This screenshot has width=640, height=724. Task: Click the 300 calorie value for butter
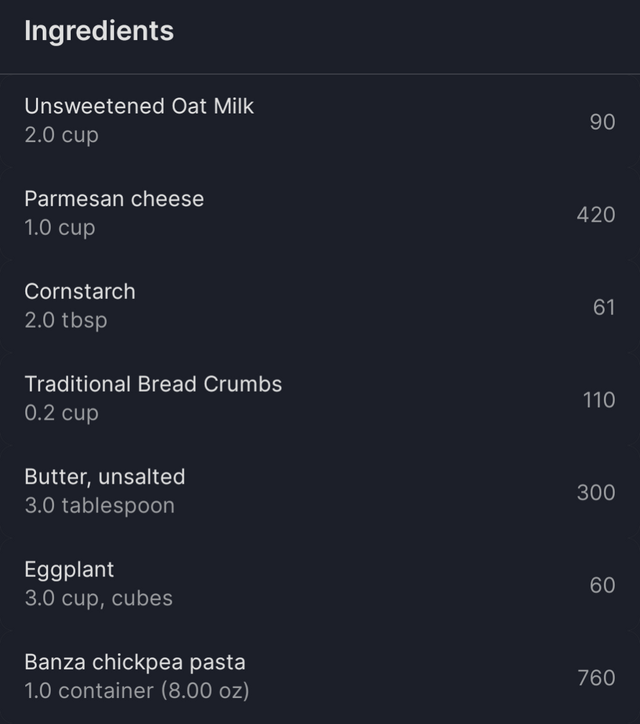(596, 493)
